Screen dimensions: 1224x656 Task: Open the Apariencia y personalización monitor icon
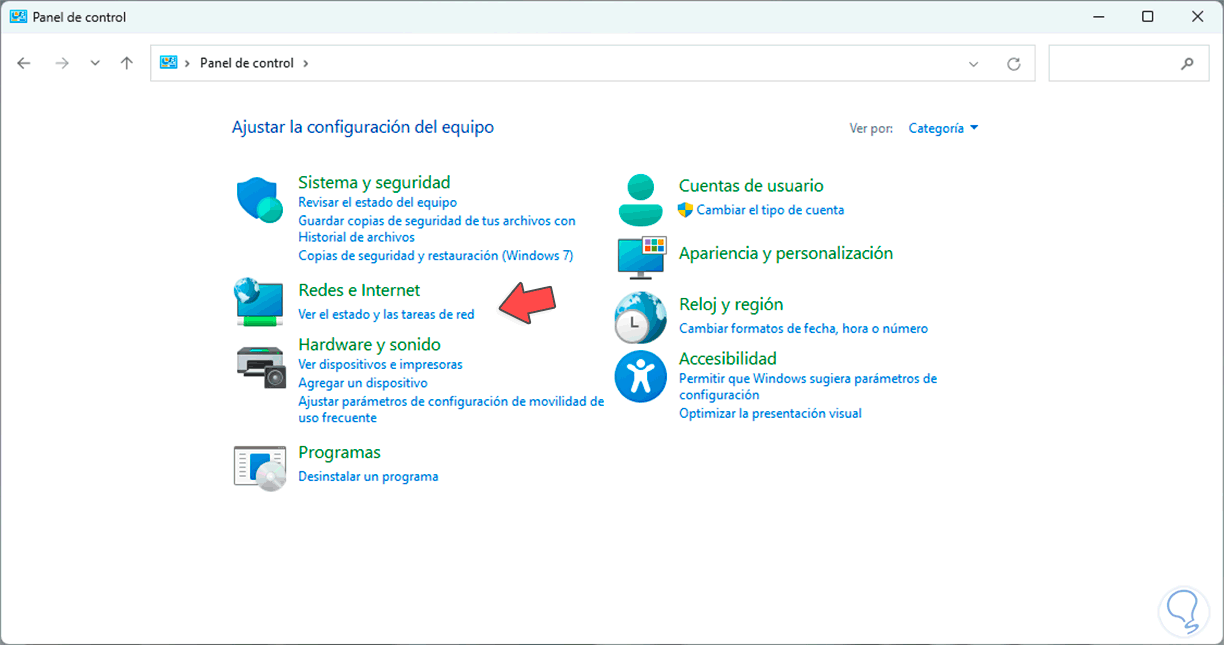click(641, 257)
